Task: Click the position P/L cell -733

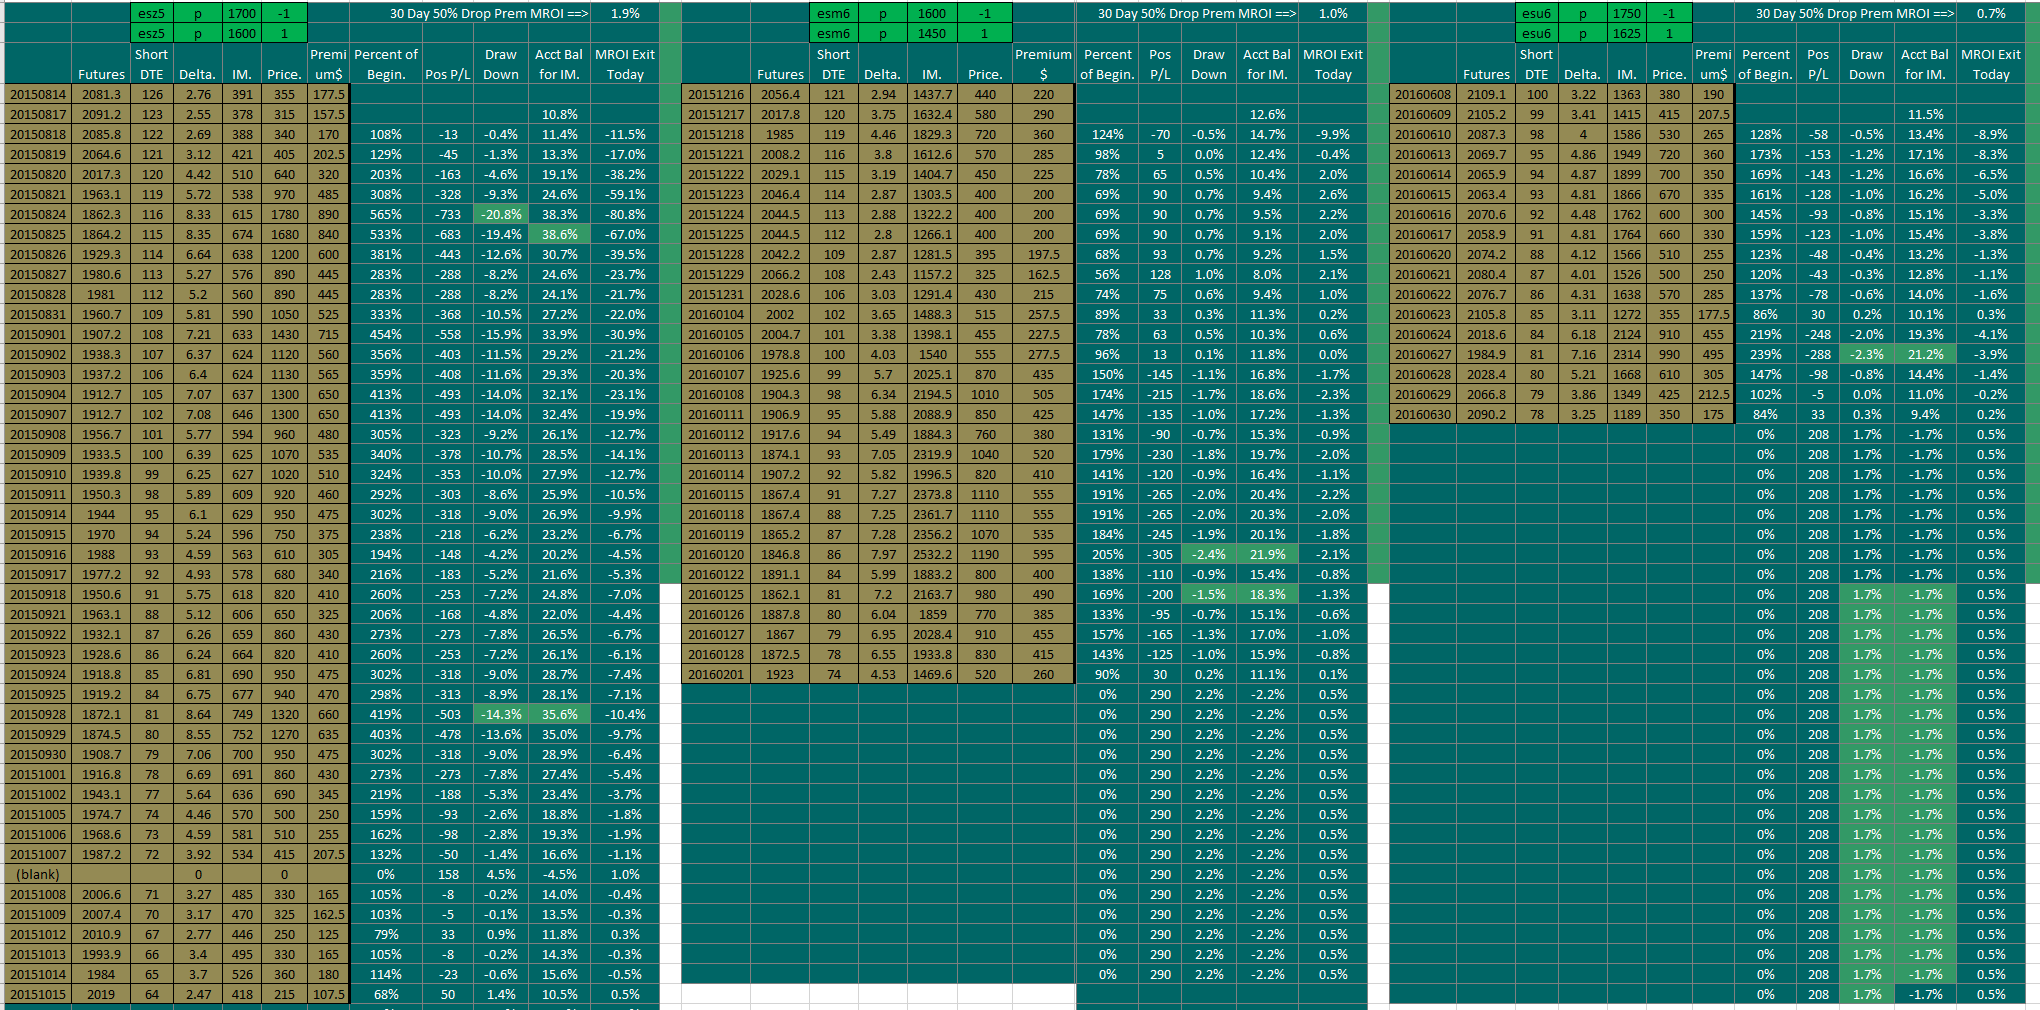Action: (x=448, y=215)
